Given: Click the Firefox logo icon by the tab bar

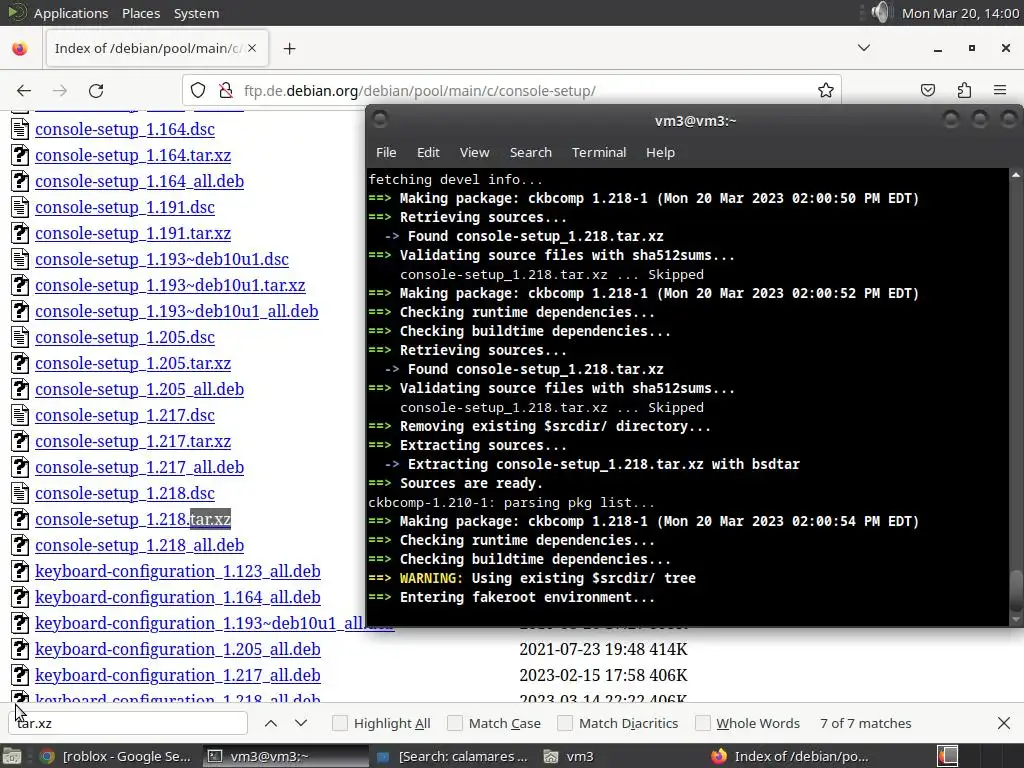Looking at the screenshot, I should [x=20, y=49].
